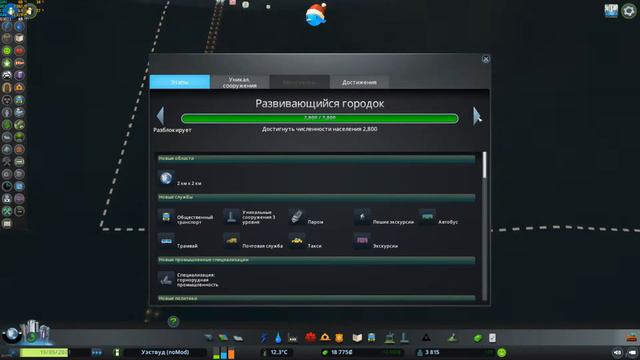Open the Healthcare red cross menu

click(310, 338)
